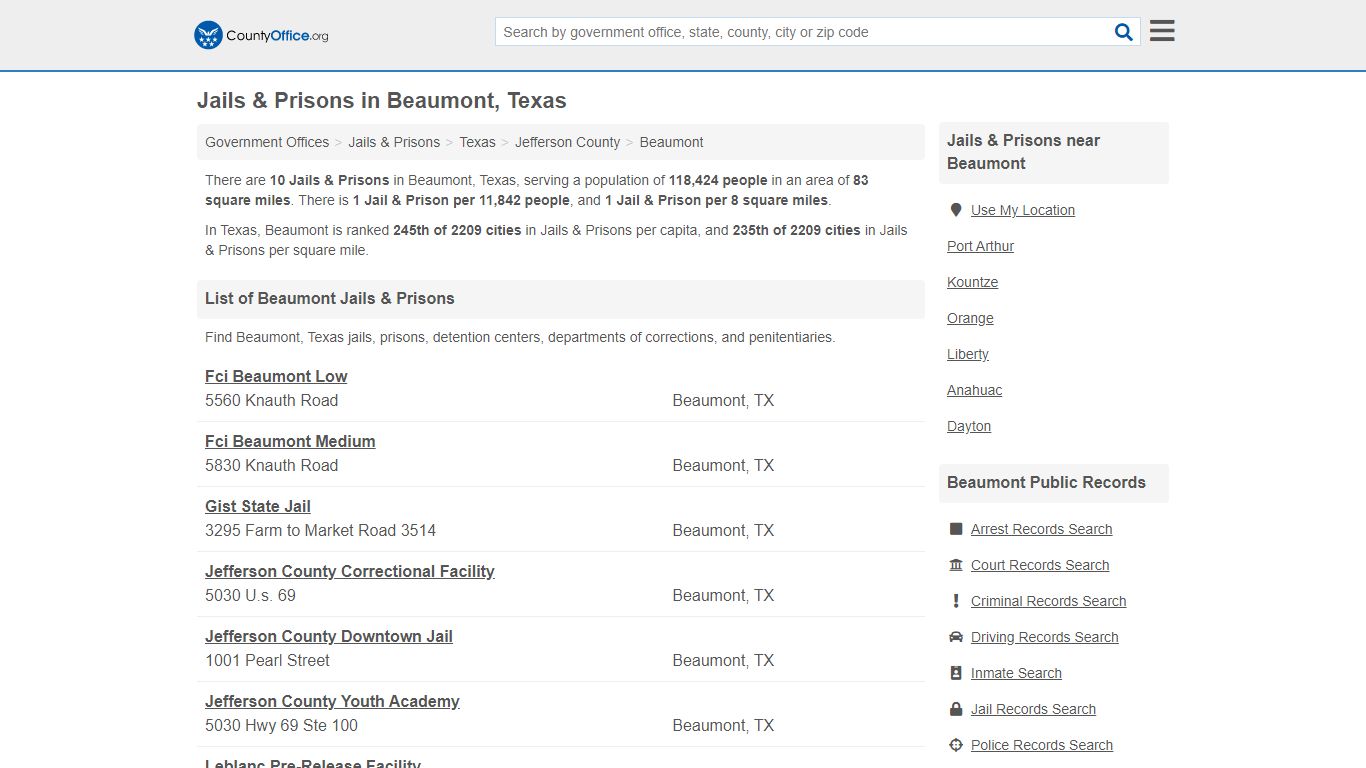Open Arrest Records Search
Screen dimensions: 1366x768
click(x=1041, y=529)
